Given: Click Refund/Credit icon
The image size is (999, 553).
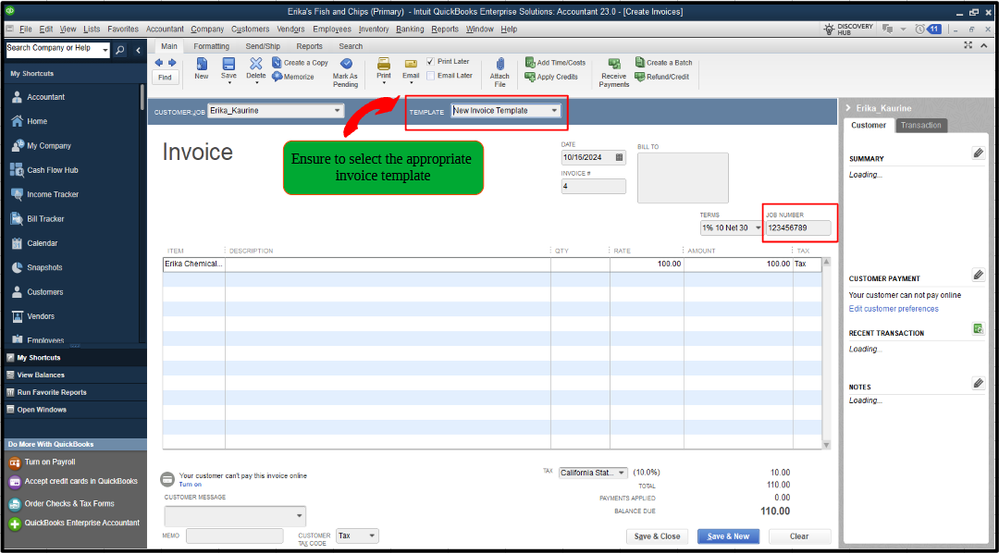Looking at the screenshot, I should click(x=640, y=76).
